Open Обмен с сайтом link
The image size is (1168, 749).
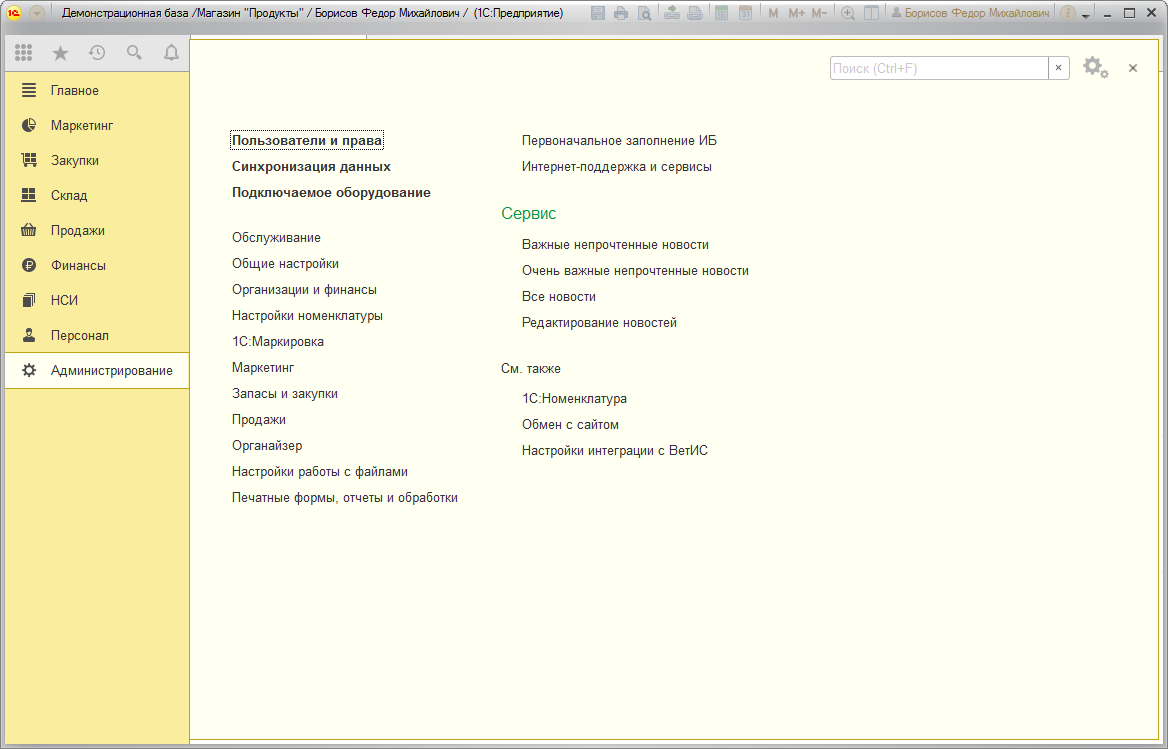570,424
